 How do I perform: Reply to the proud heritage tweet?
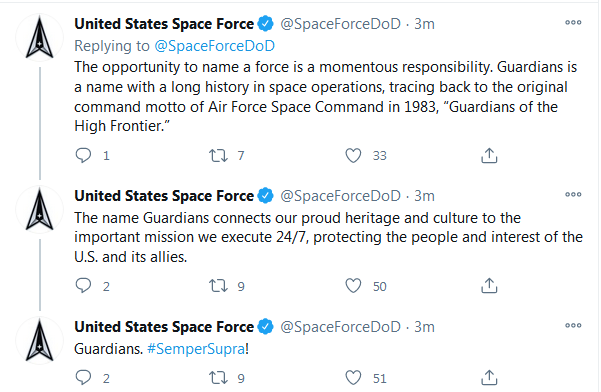click(83, 286)
